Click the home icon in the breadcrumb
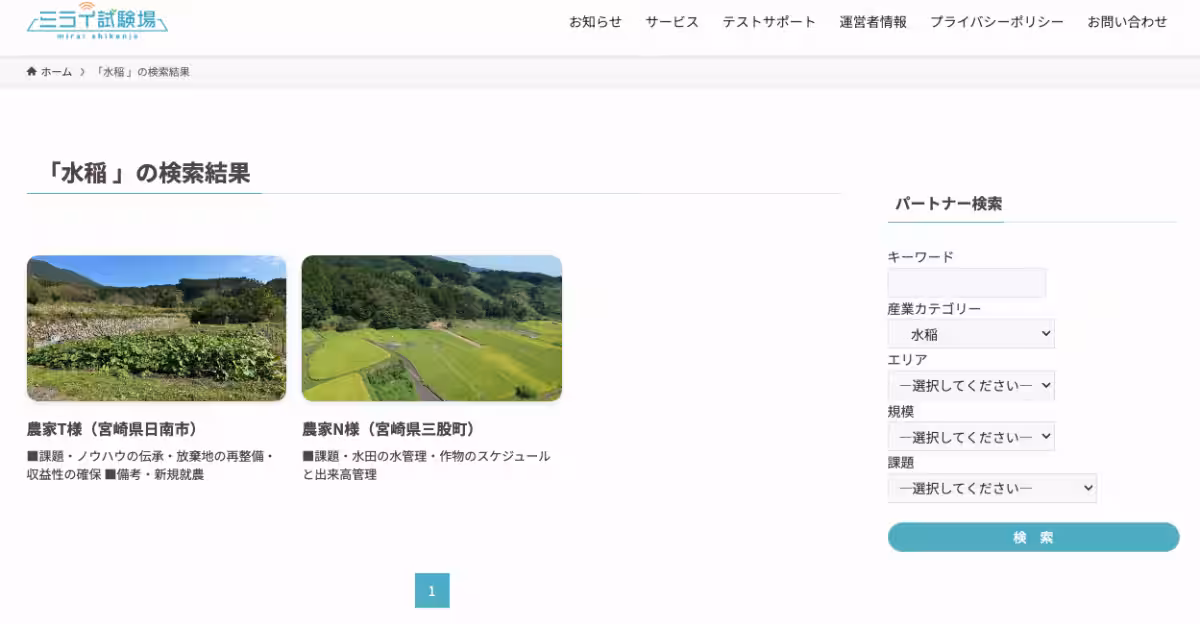The width and height of the screenshot is (1200, 624). [30, 71]
